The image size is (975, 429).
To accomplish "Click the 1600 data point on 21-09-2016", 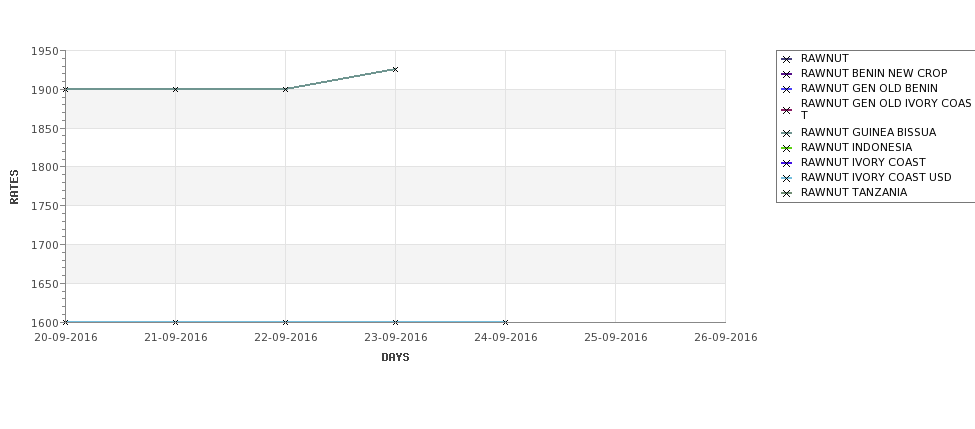I will 175,322.
